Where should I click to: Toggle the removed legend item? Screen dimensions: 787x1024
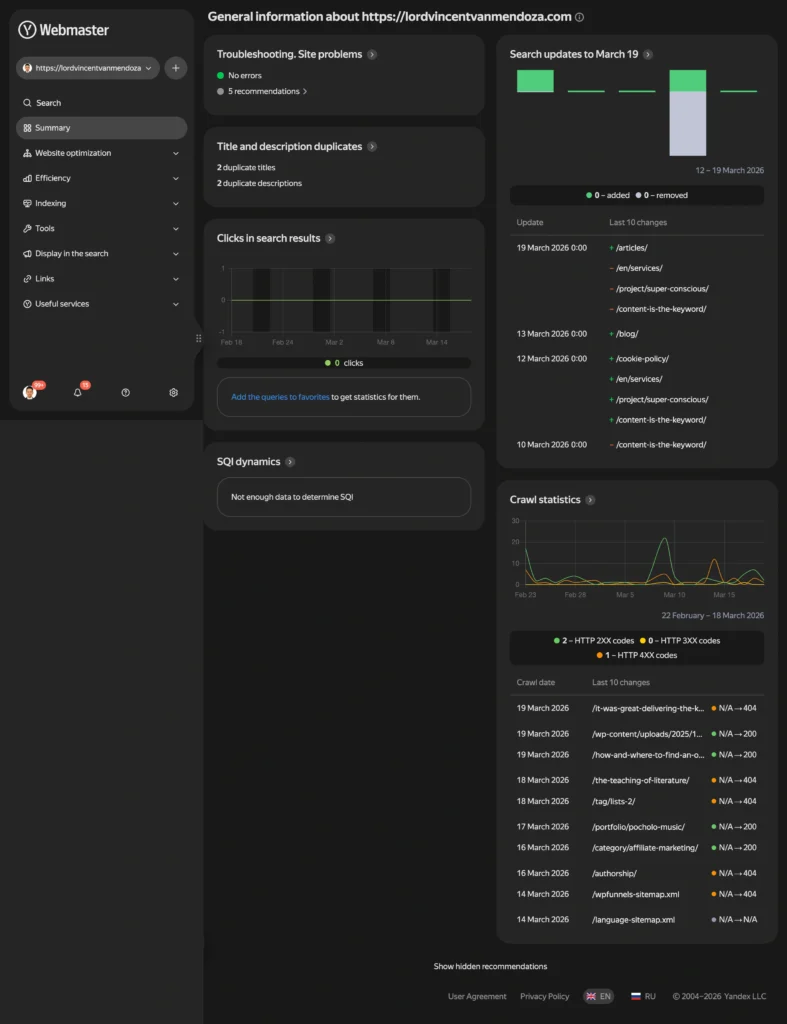[662, 195]
